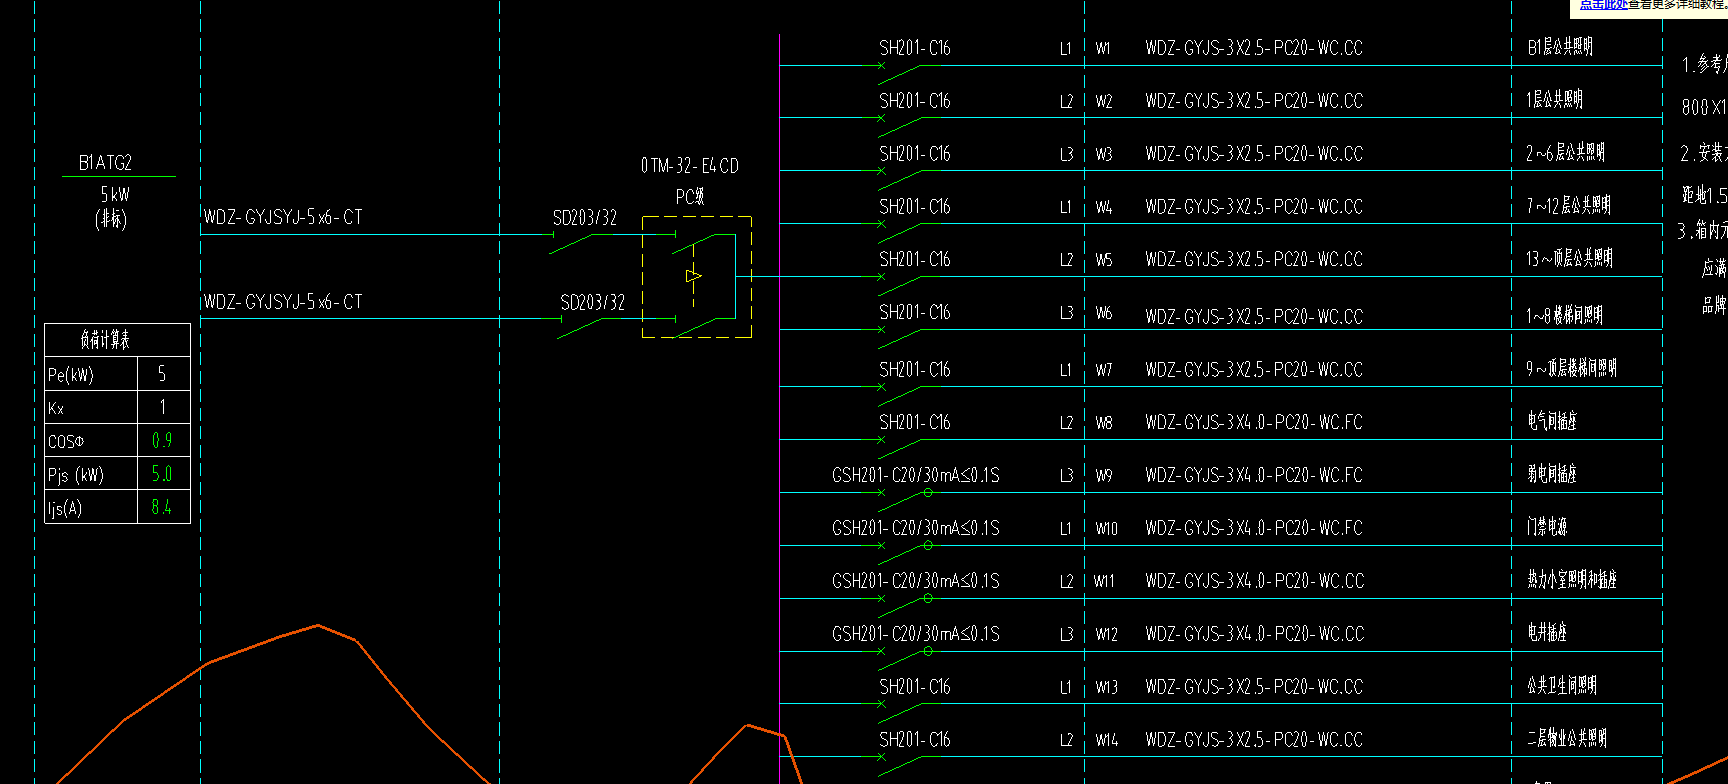Viewport: 1728px width, 784px height.
Task: Click the Pe(kW) cell in load table
Action: pos(91,374)
